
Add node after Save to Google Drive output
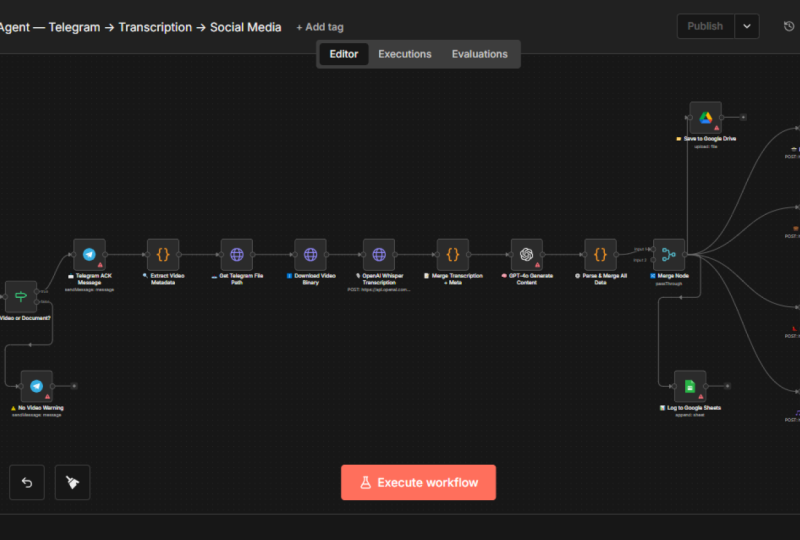tap(743, 117)
